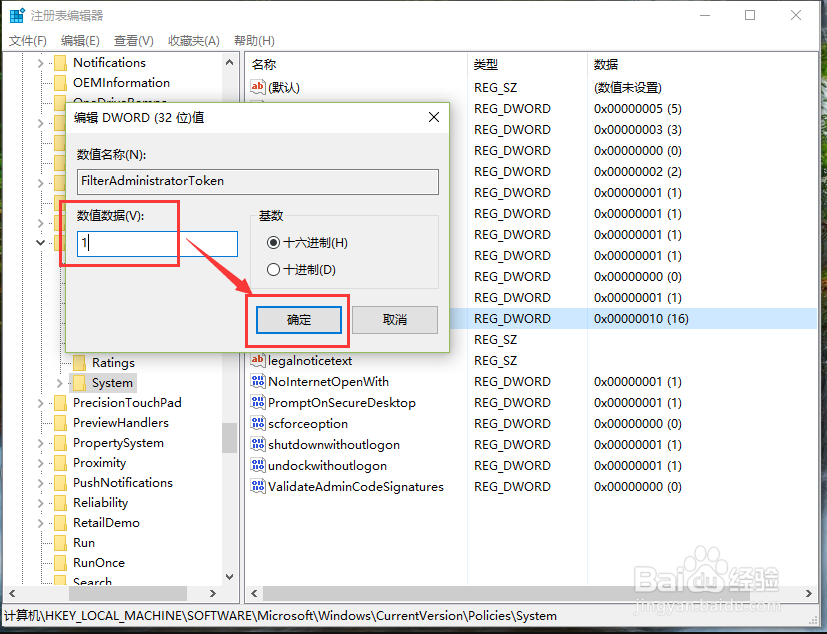Expand the Notifications tree node
This screenshot has width=827, height=634.
point(39,62)
